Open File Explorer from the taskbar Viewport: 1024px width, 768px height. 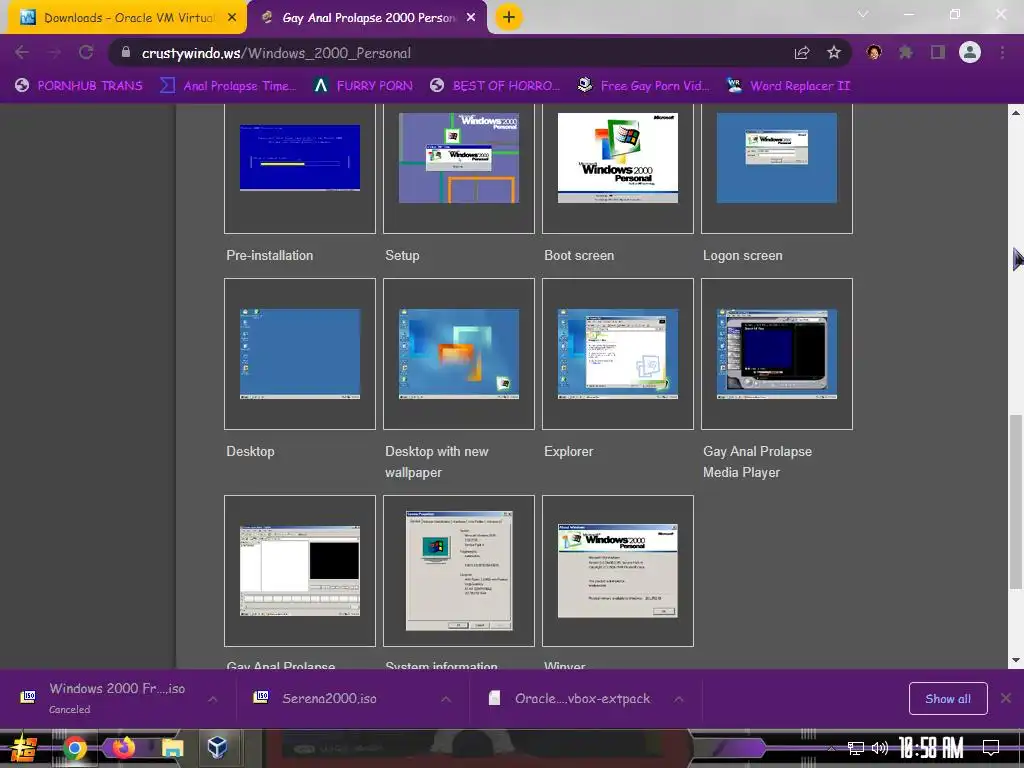(172, 748)
